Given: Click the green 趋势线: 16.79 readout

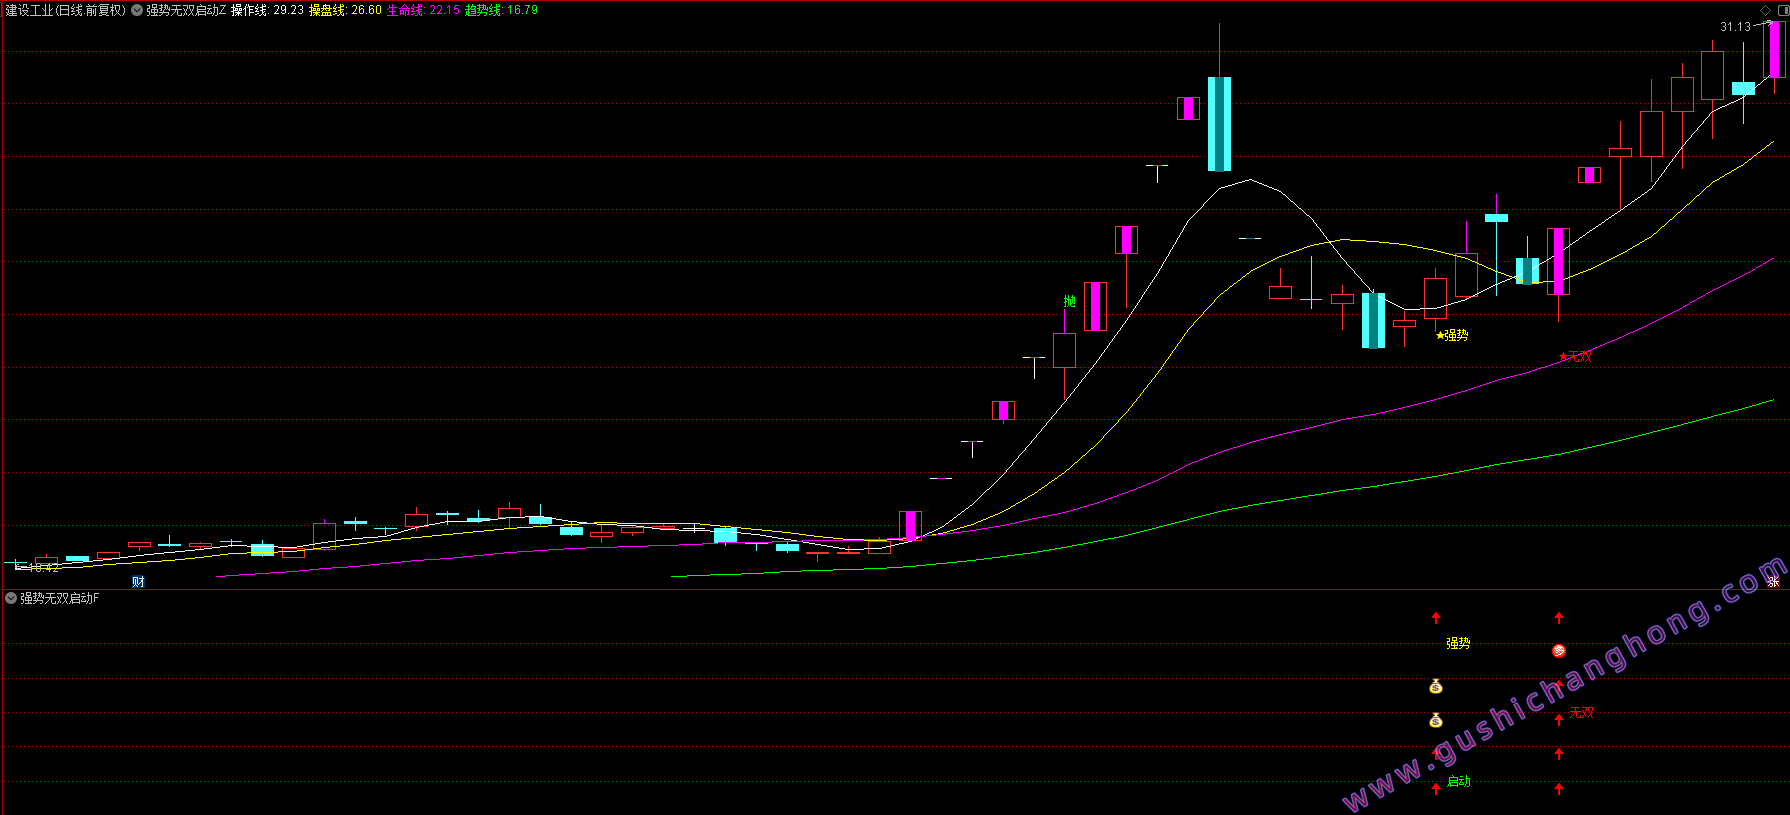Looking at the screenshot, I should click(x=501, y=10).
